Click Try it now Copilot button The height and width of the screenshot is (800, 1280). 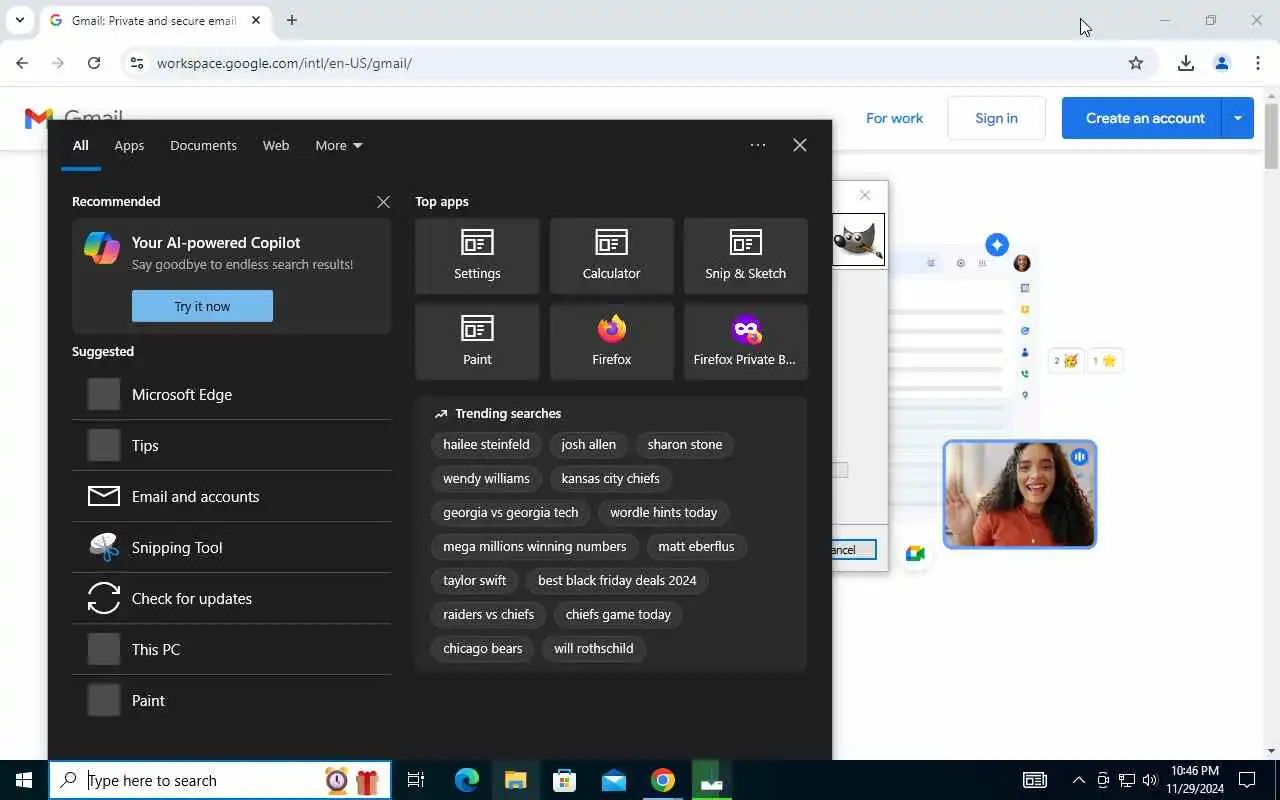point(202,306)
